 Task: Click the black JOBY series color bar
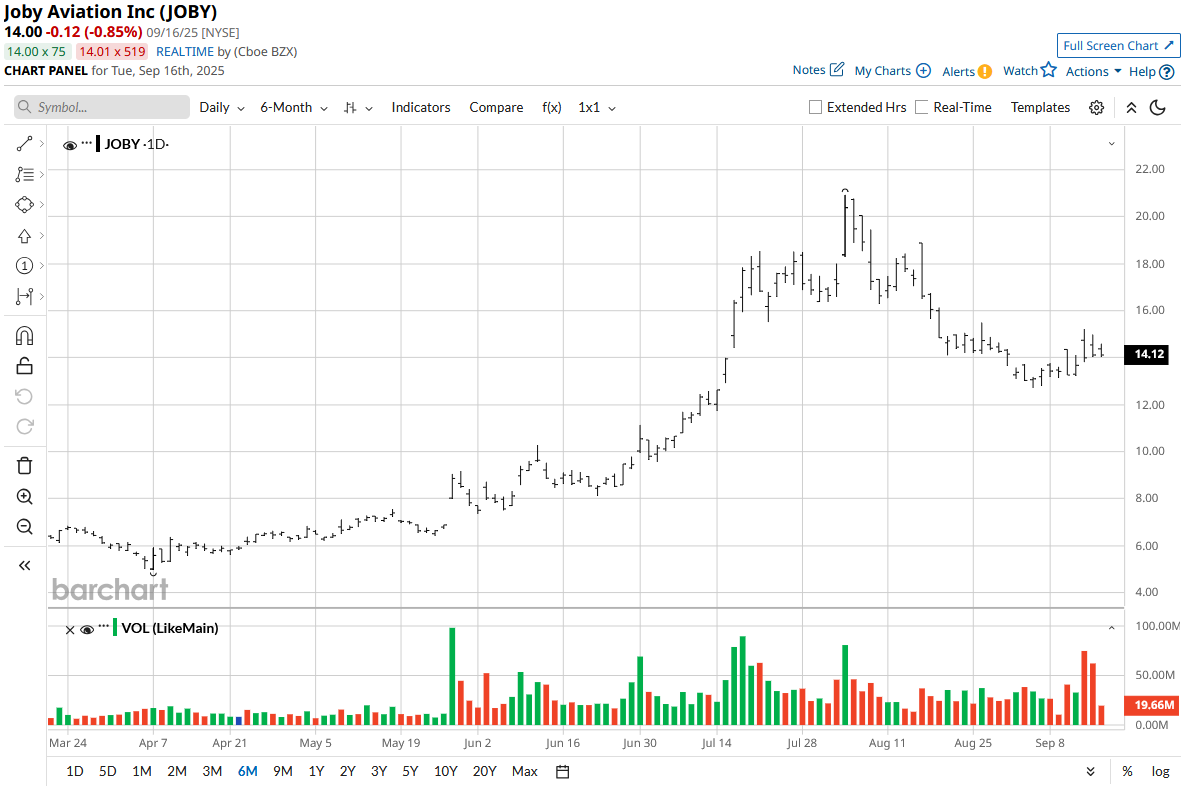click(x=98, y=144)
